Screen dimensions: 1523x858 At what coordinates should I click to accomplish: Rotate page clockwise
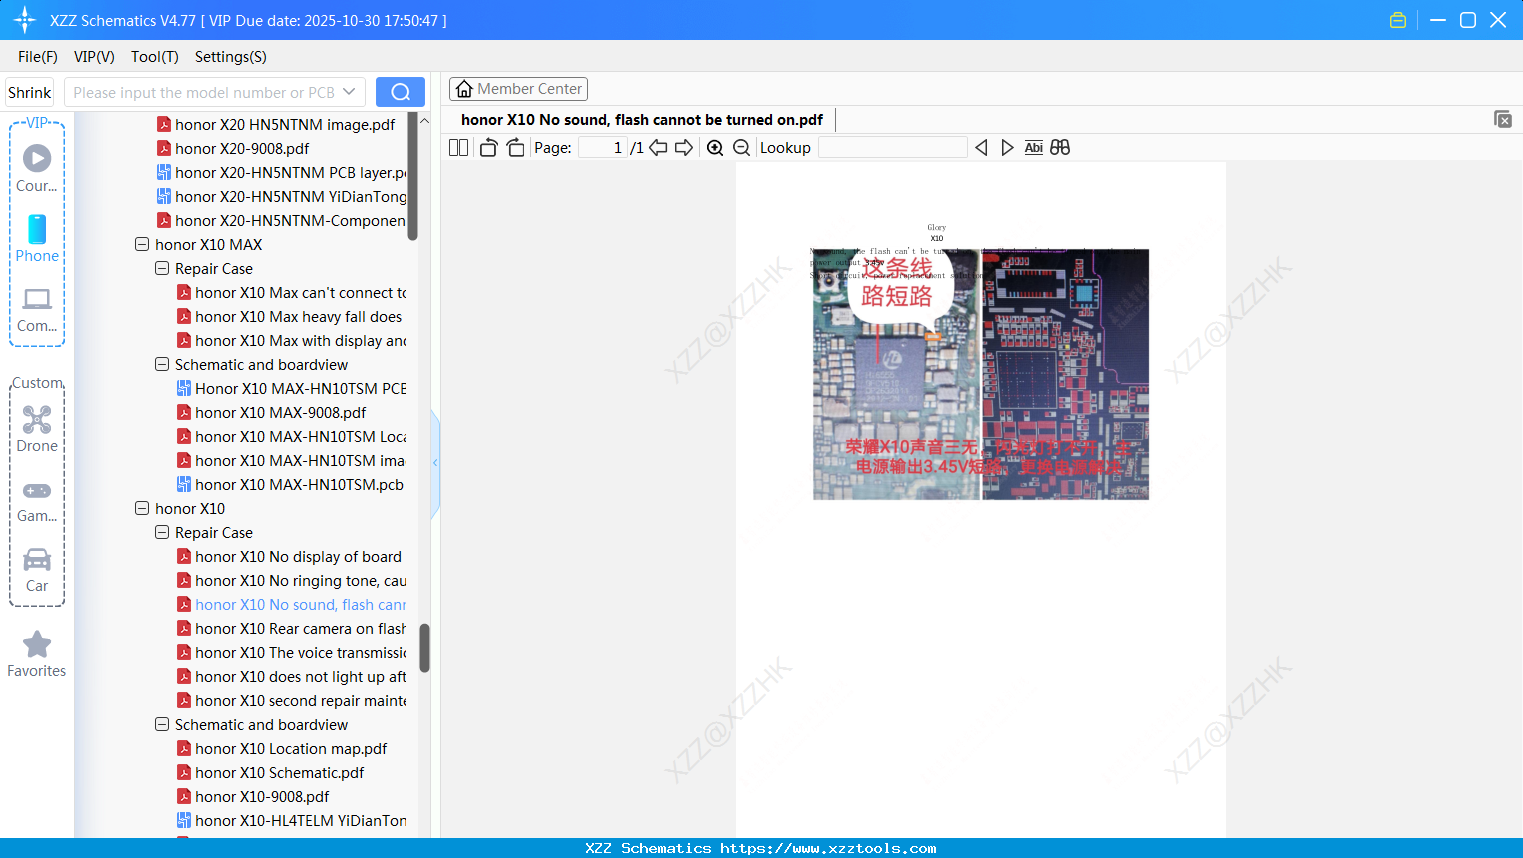tap(515, 148)
